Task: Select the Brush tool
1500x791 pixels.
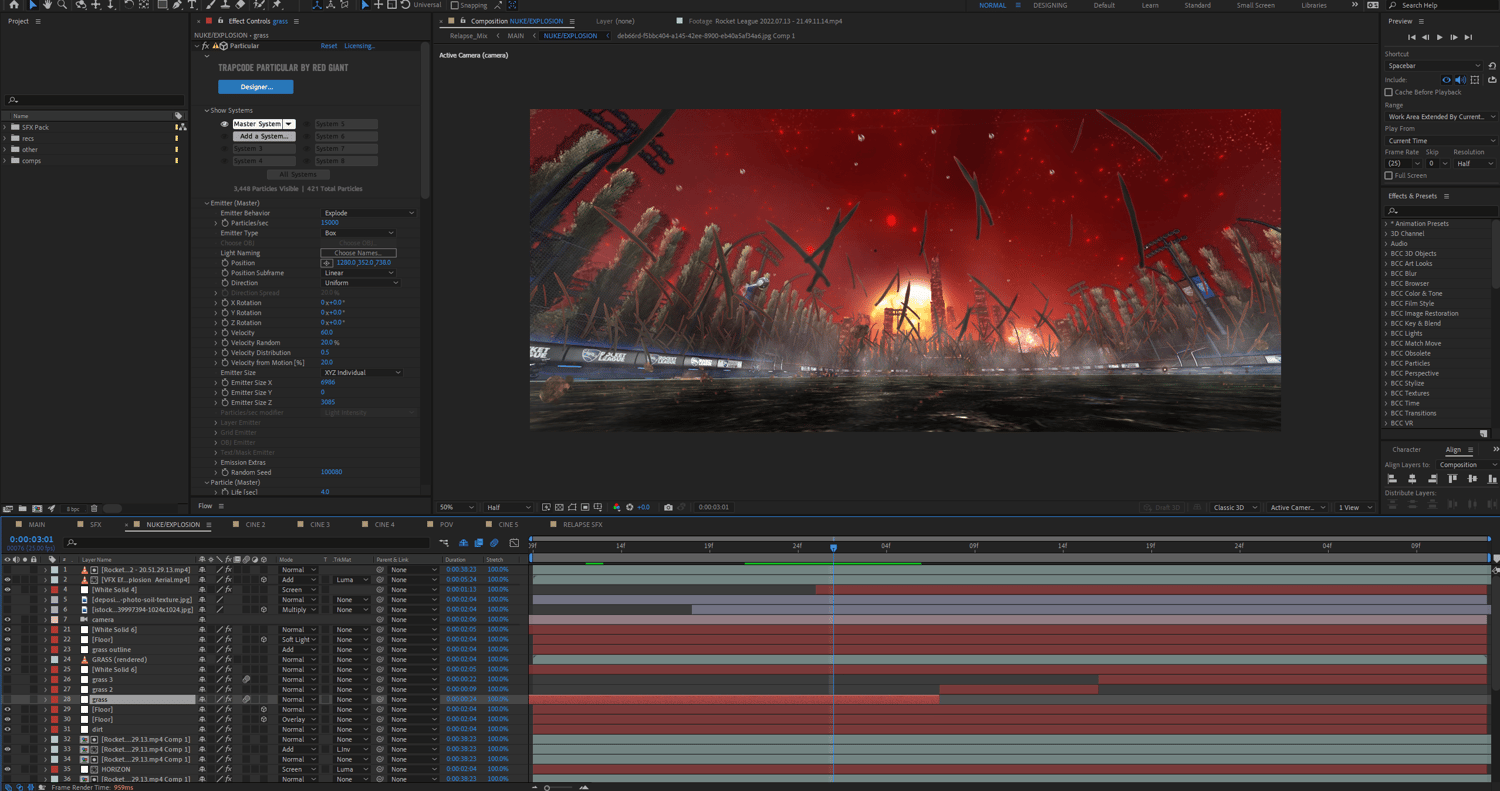Action: coord(209,5)
